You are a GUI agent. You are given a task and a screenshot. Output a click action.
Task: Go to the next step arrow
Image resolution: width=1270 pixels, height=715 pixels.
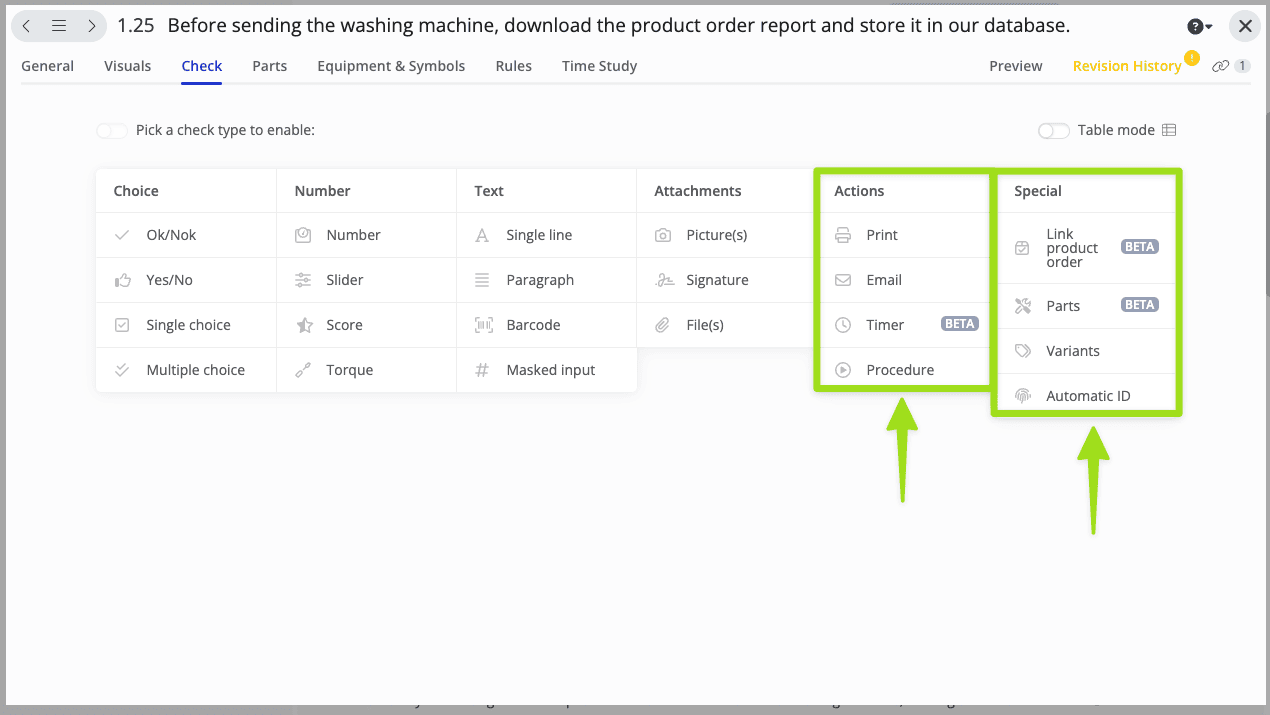[x=91, y=26]
